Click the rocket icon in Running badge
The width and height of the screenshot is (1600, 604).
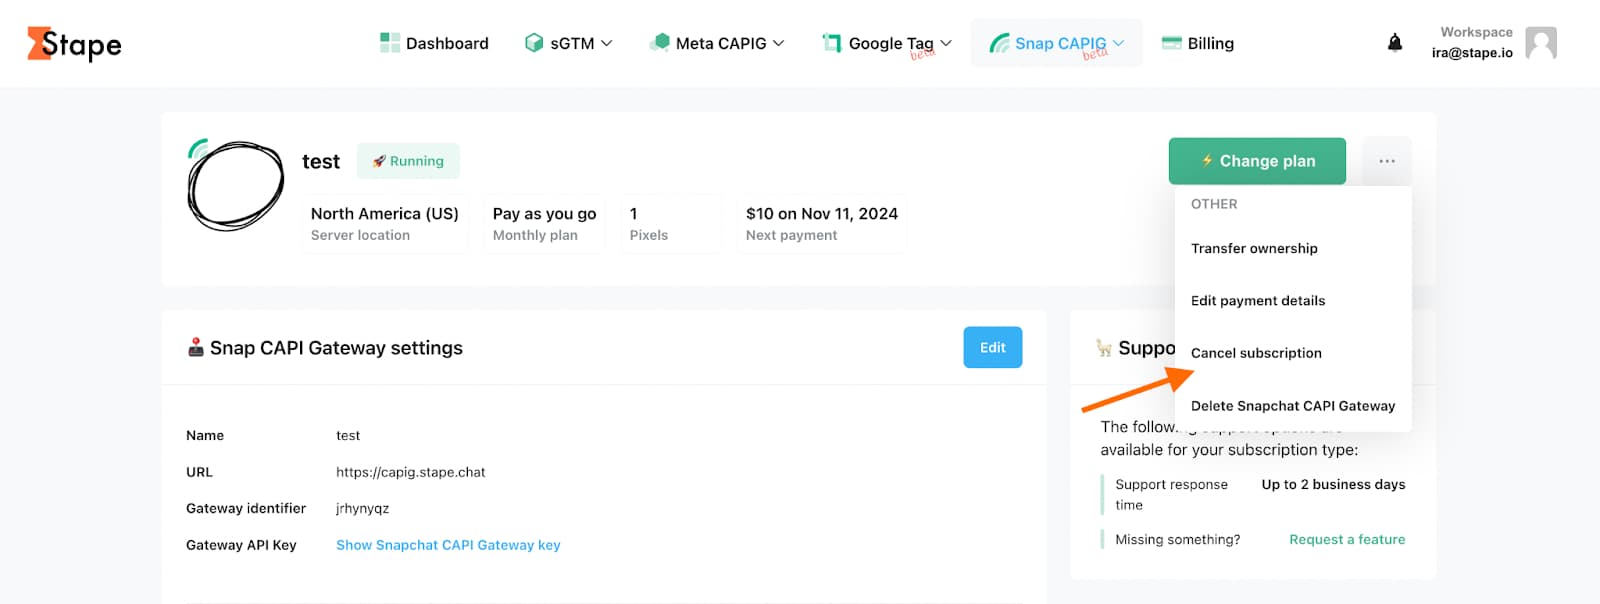[379, 161]
